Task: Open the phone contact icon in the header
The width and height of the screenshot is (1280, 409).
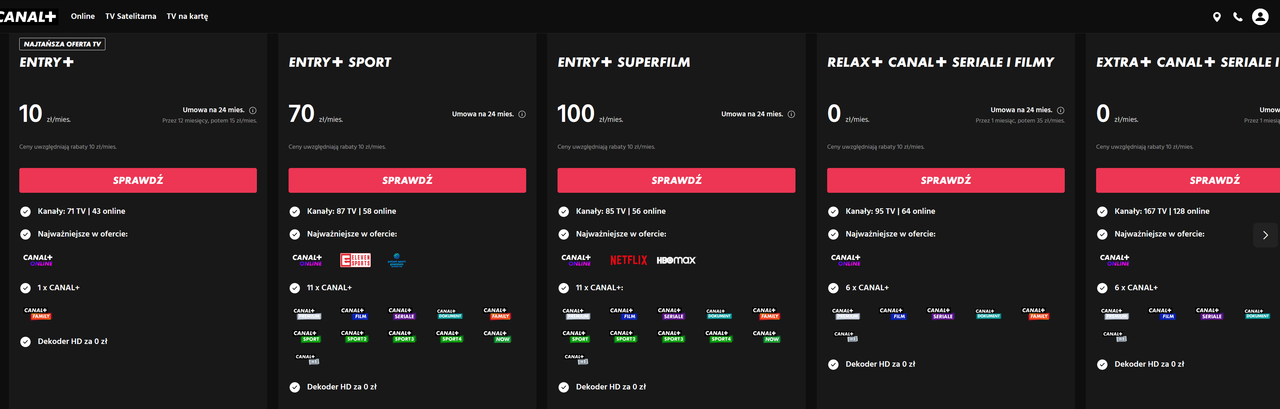Action: pos(1238,16)
